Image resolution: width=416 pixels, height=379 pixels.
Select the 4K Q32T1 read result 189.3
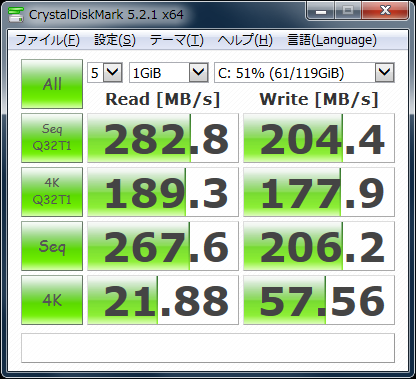[x=163, y=192]
